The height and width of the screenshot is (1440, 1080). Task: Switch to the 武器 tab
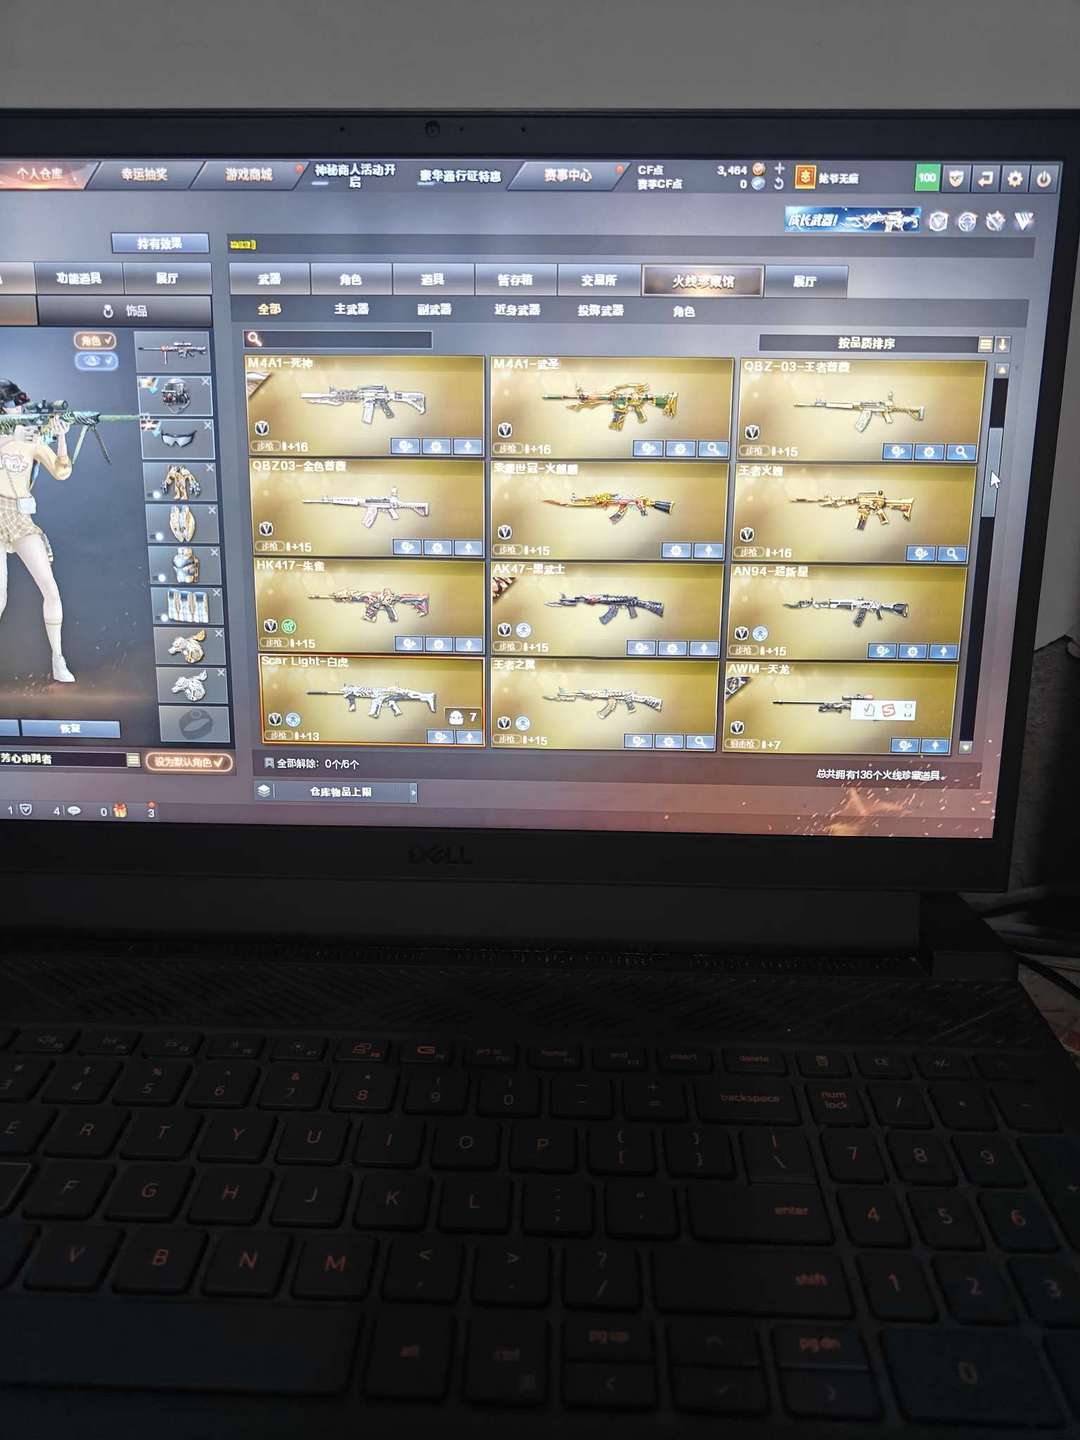pyautogui.click(x=269, y=279)
